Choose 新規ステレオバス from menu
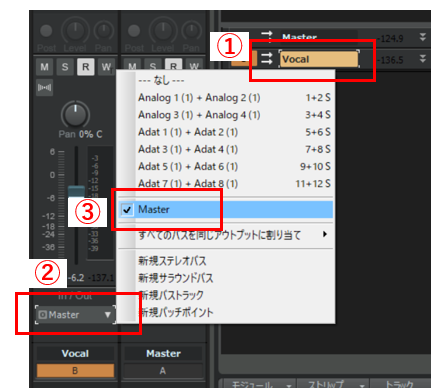 coord(226,261)
